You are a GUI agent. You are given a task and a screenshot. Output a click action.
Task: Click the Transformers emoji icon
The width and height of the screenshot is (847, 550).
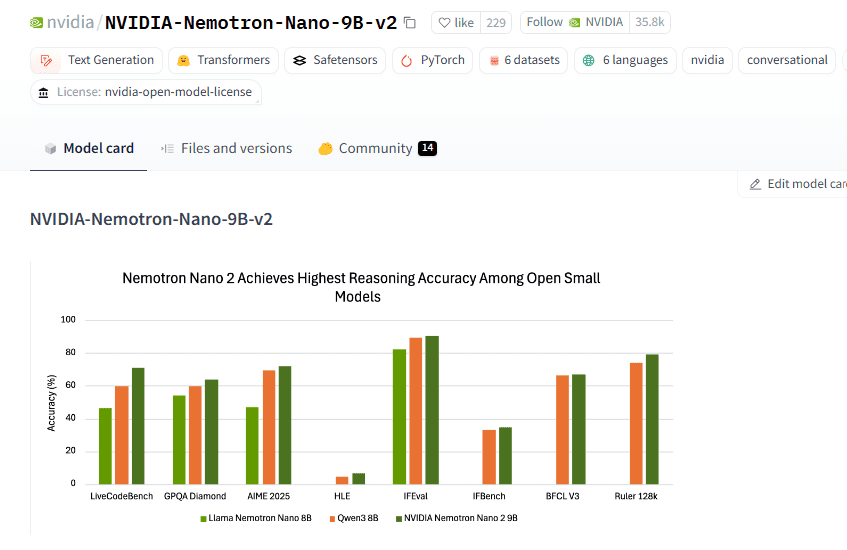[184, 61]
